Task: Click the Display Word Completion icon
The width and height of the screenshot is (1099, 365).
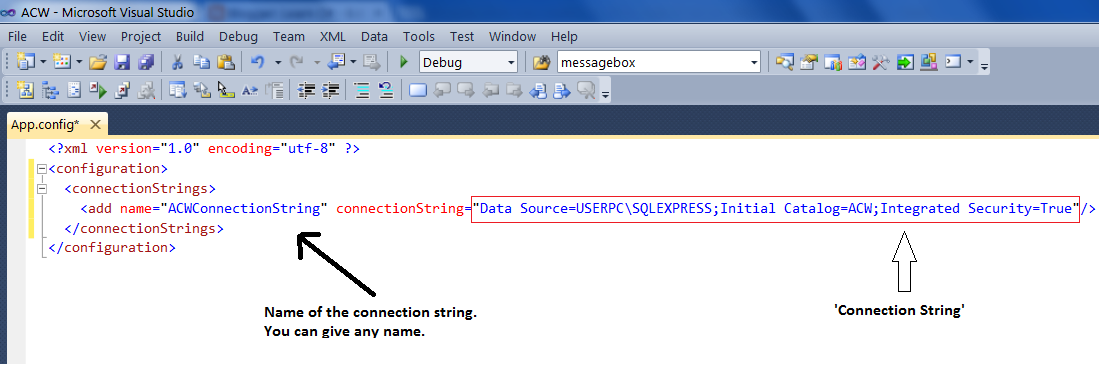Action: (250, 90)
